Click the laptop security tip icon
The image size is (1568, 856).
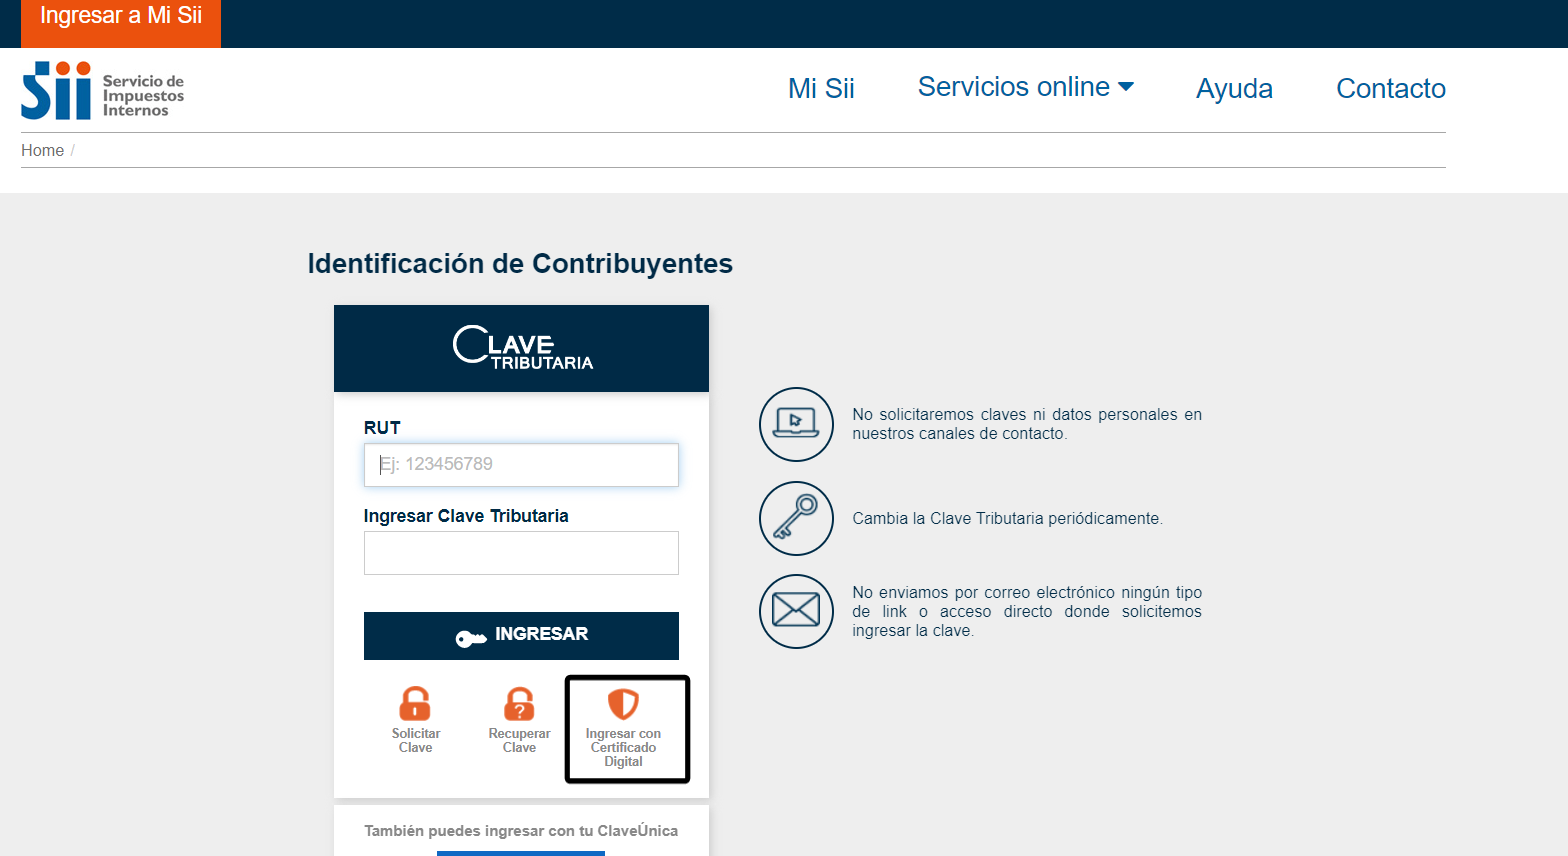(796, 424)
